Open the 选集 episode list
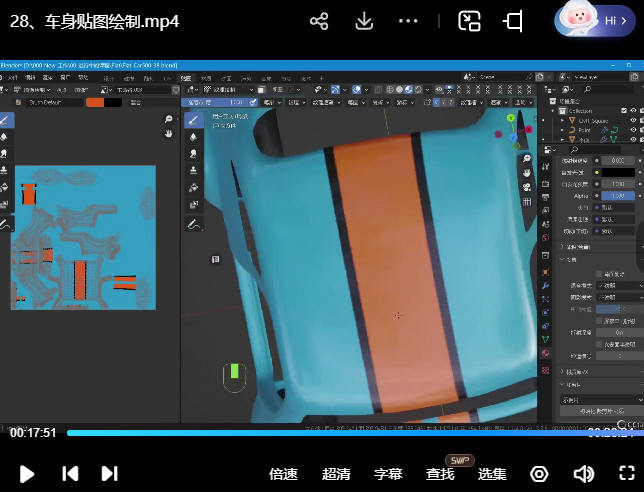644x492 pixels. point(492,474)
